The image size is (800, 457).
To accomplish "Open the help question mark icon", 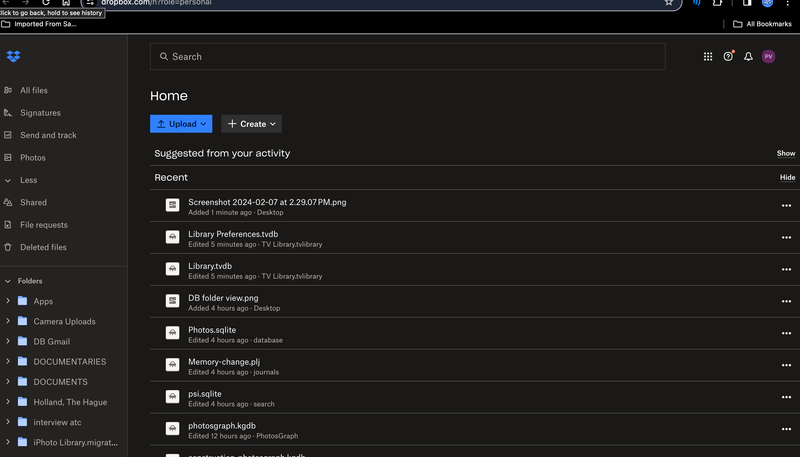I will click(728, 57).
